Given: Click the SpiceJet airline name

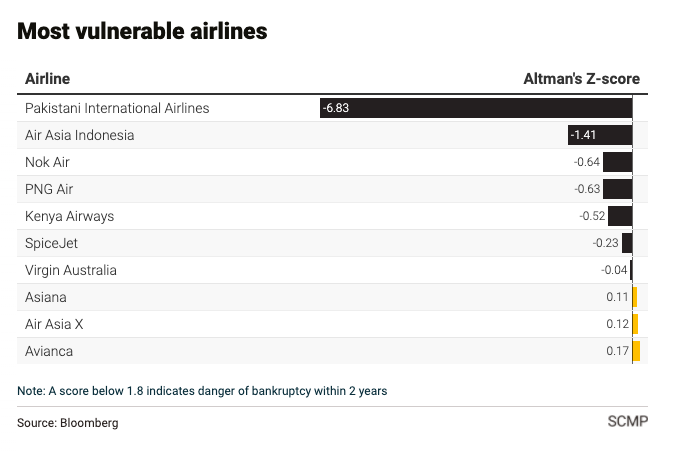Looking at the screenshot, I should (x=51, y=243).
